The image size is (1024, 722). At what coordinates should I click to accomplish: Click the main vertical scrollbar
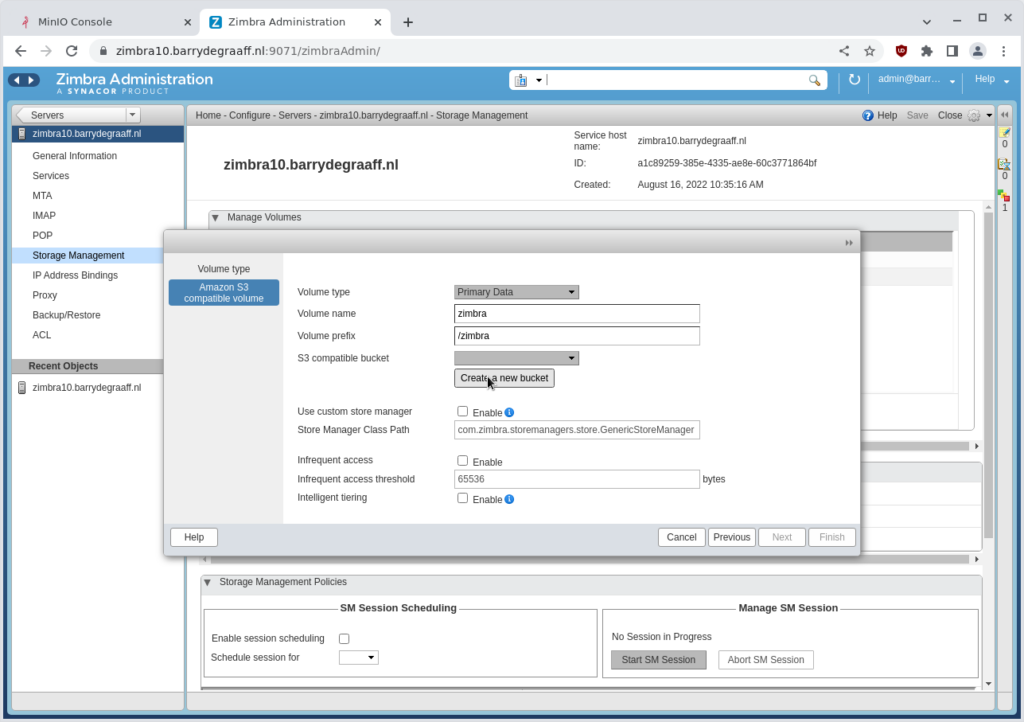(989, 375)
